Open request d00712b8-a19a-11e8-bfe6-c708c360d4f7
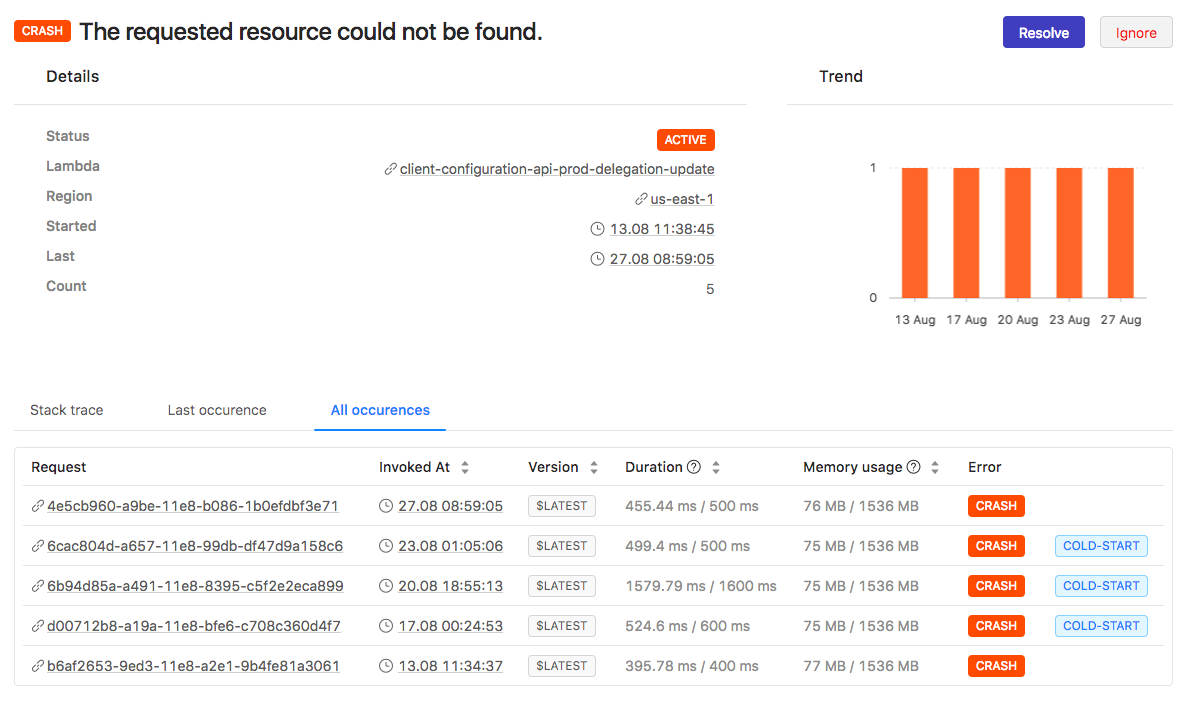This screenshot has height=706, width=1192. 194,626
